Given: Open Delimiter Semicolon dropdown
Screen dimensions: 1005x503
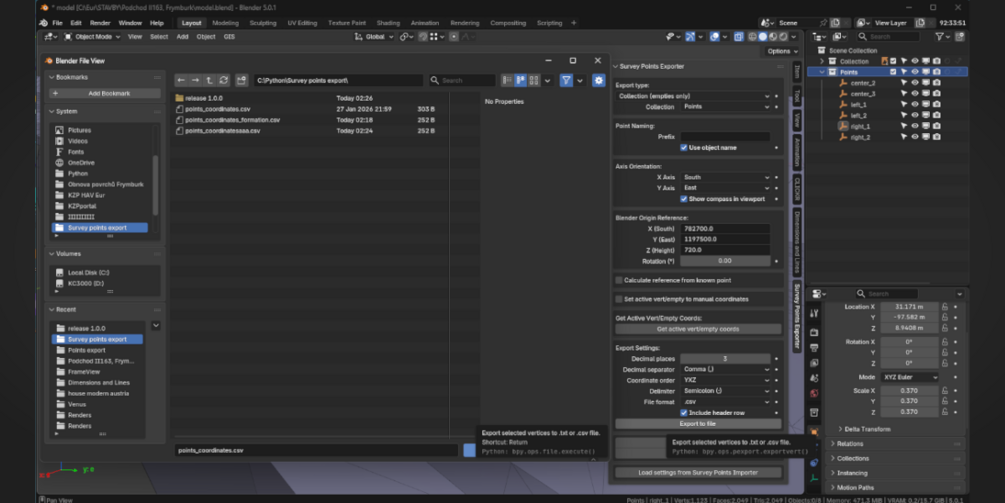Looking at the screenshot, I should click(725, 391).
